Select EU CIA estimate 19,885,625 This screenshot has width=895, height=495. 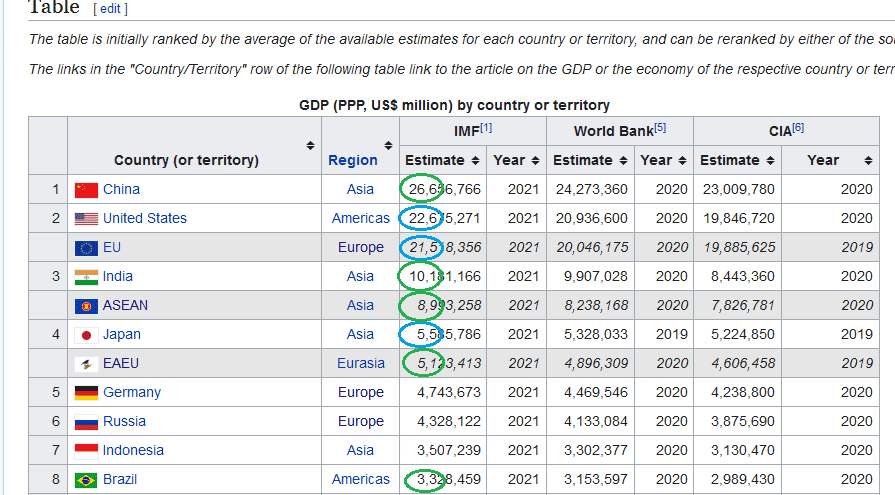[739, 247]
